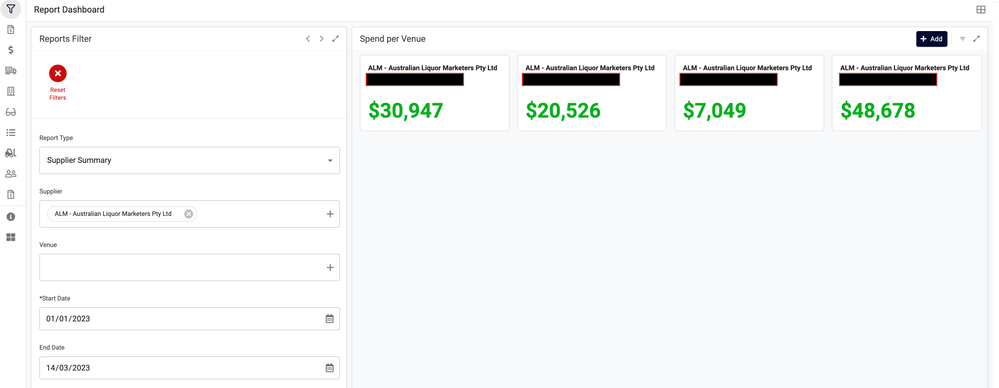
Task: Click the ALM supplier chip label
Action: tap(113, 214)
